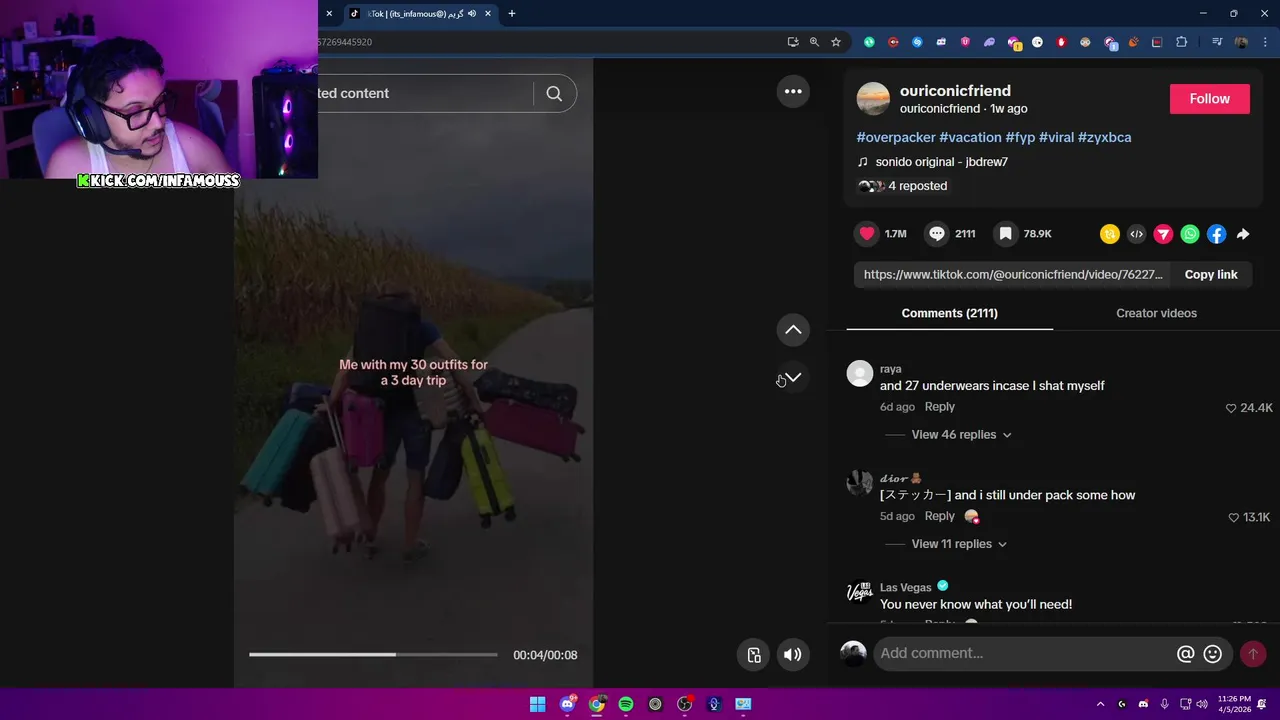Like dior's comment with heart

[1233, 517]
